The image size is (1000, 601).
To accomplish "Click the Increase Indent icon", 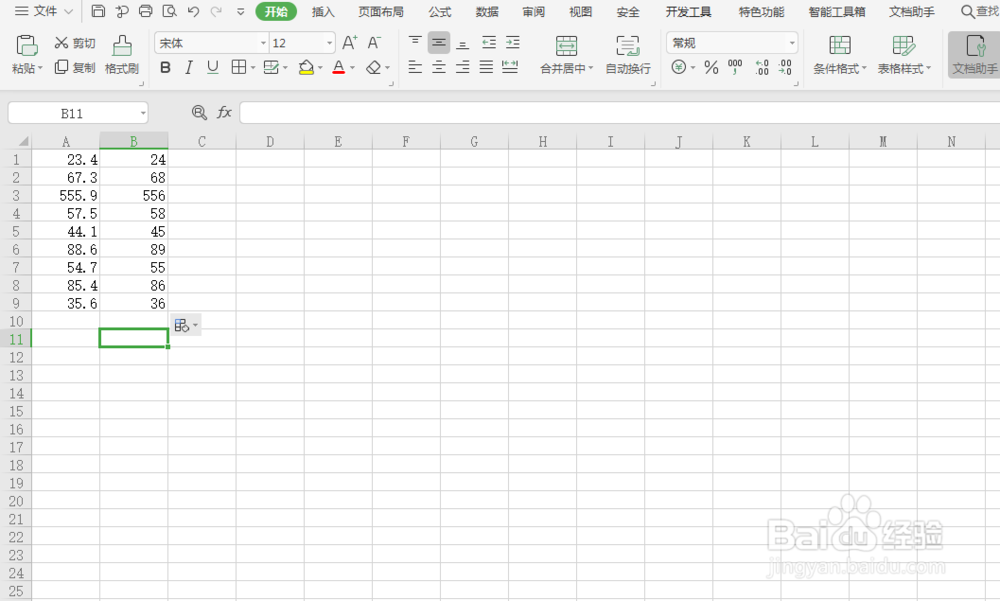I will (x=513, y=43).
